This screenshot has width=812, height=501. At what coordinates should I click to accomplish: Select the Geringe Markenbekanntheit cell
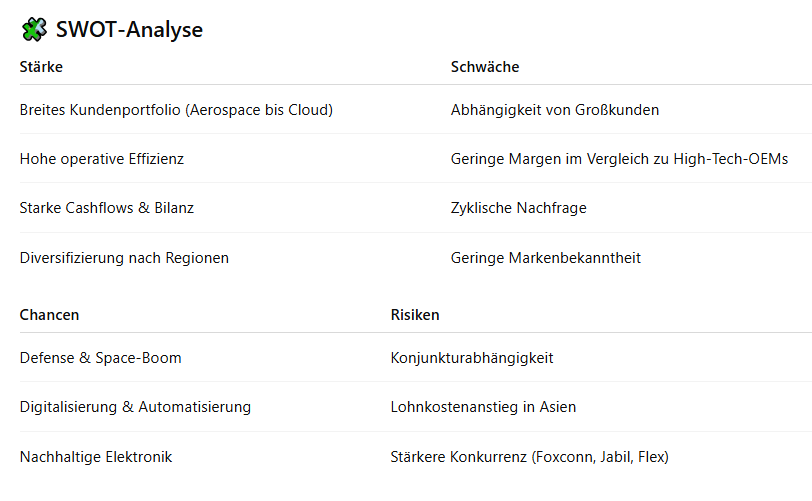(x=546, y=258)
